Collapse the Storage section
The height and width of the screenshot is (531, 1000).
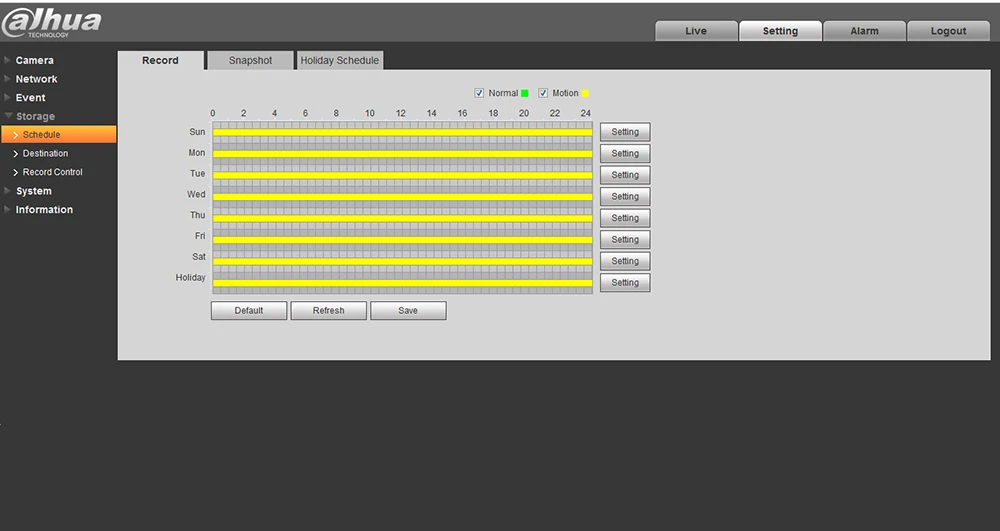35,116
